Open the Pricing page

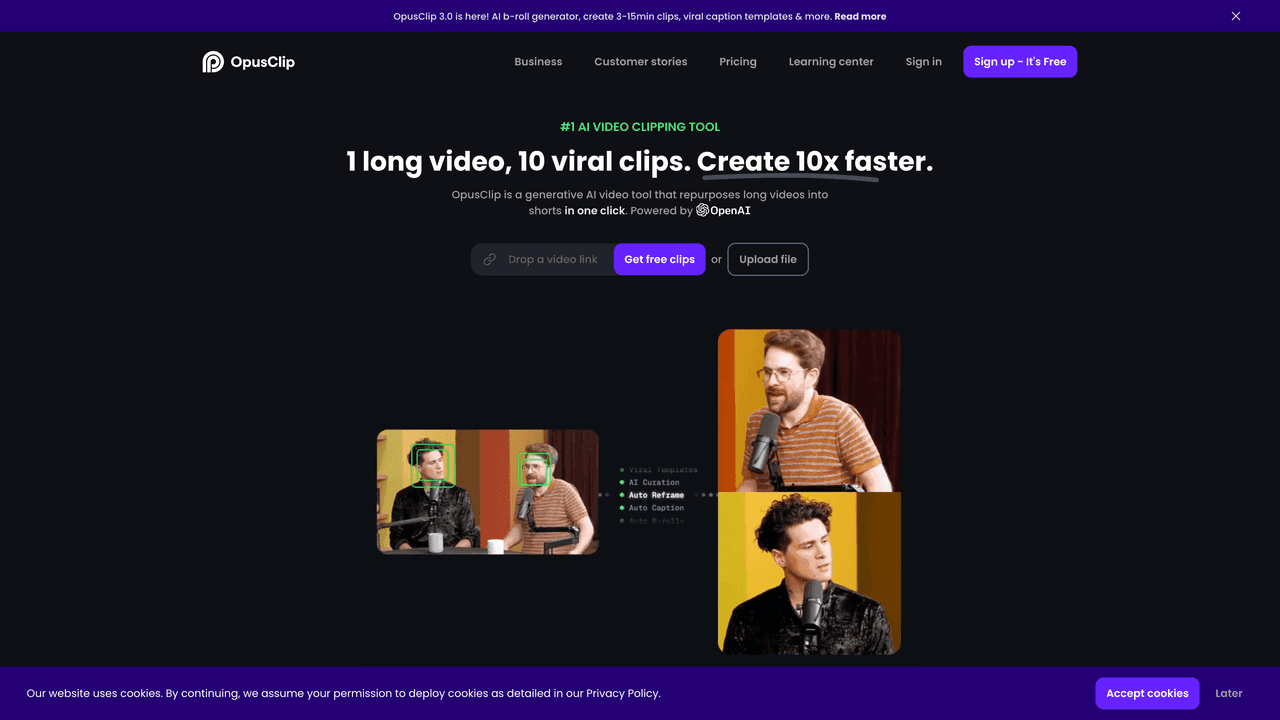tap(738, 62)
